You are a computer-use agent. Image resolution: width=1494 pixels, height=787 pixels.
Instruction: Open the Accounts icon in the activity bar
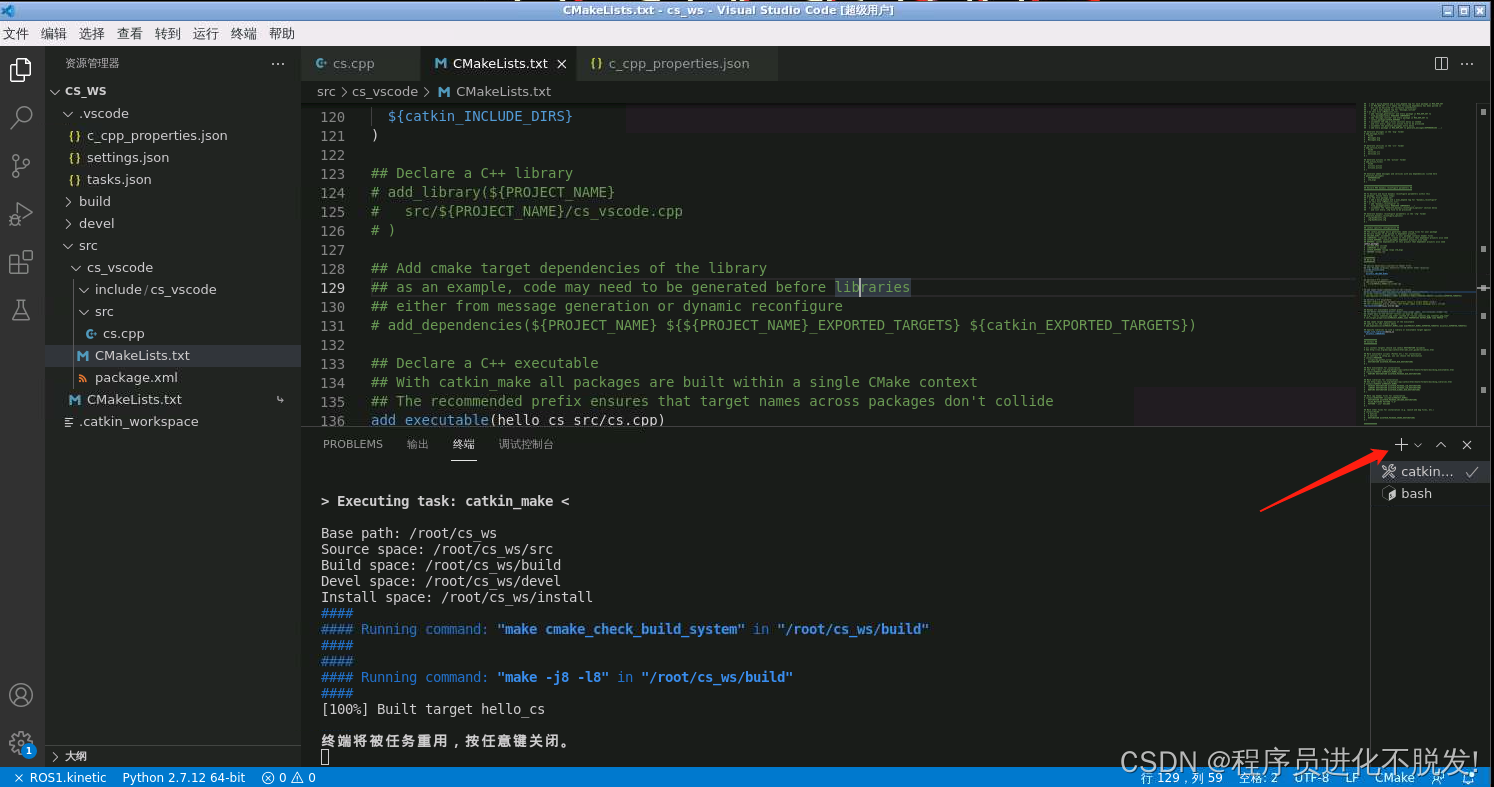pyautogui.click(x=21, y=695)
